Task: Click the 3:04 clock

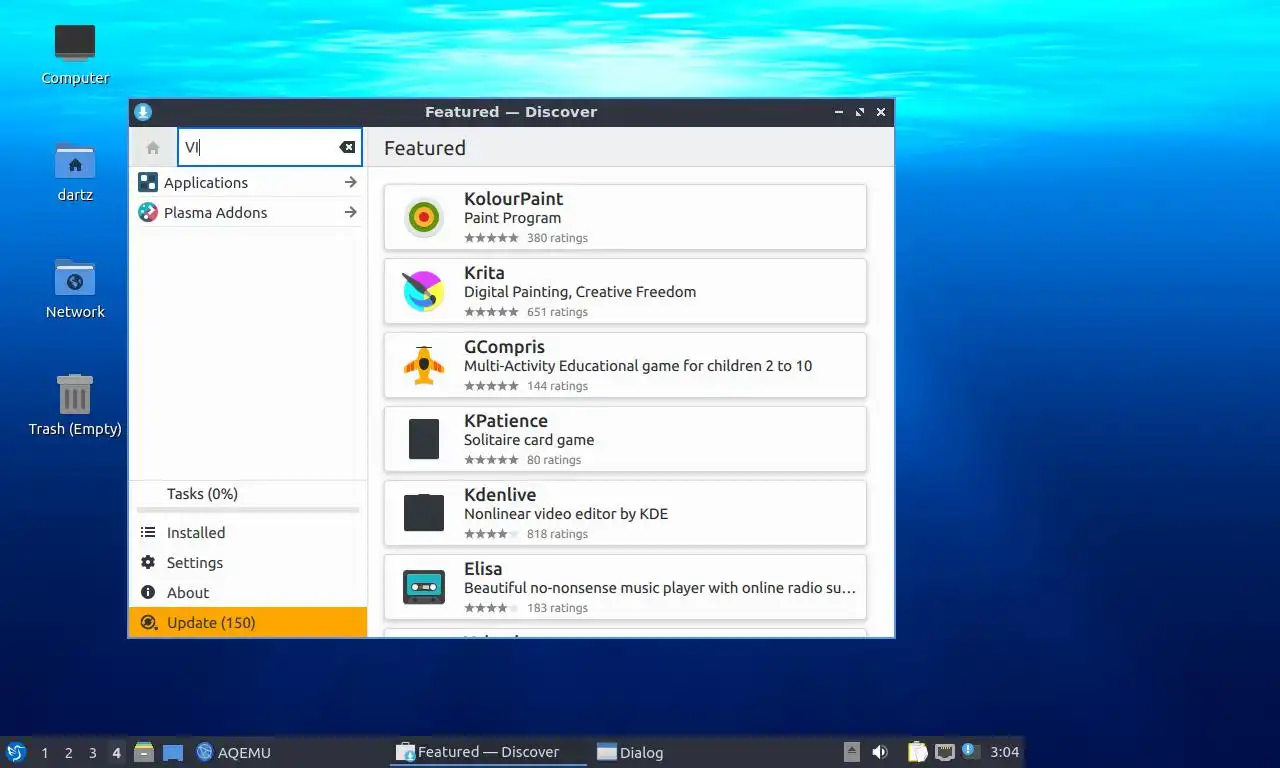Action: (1004, 752)
